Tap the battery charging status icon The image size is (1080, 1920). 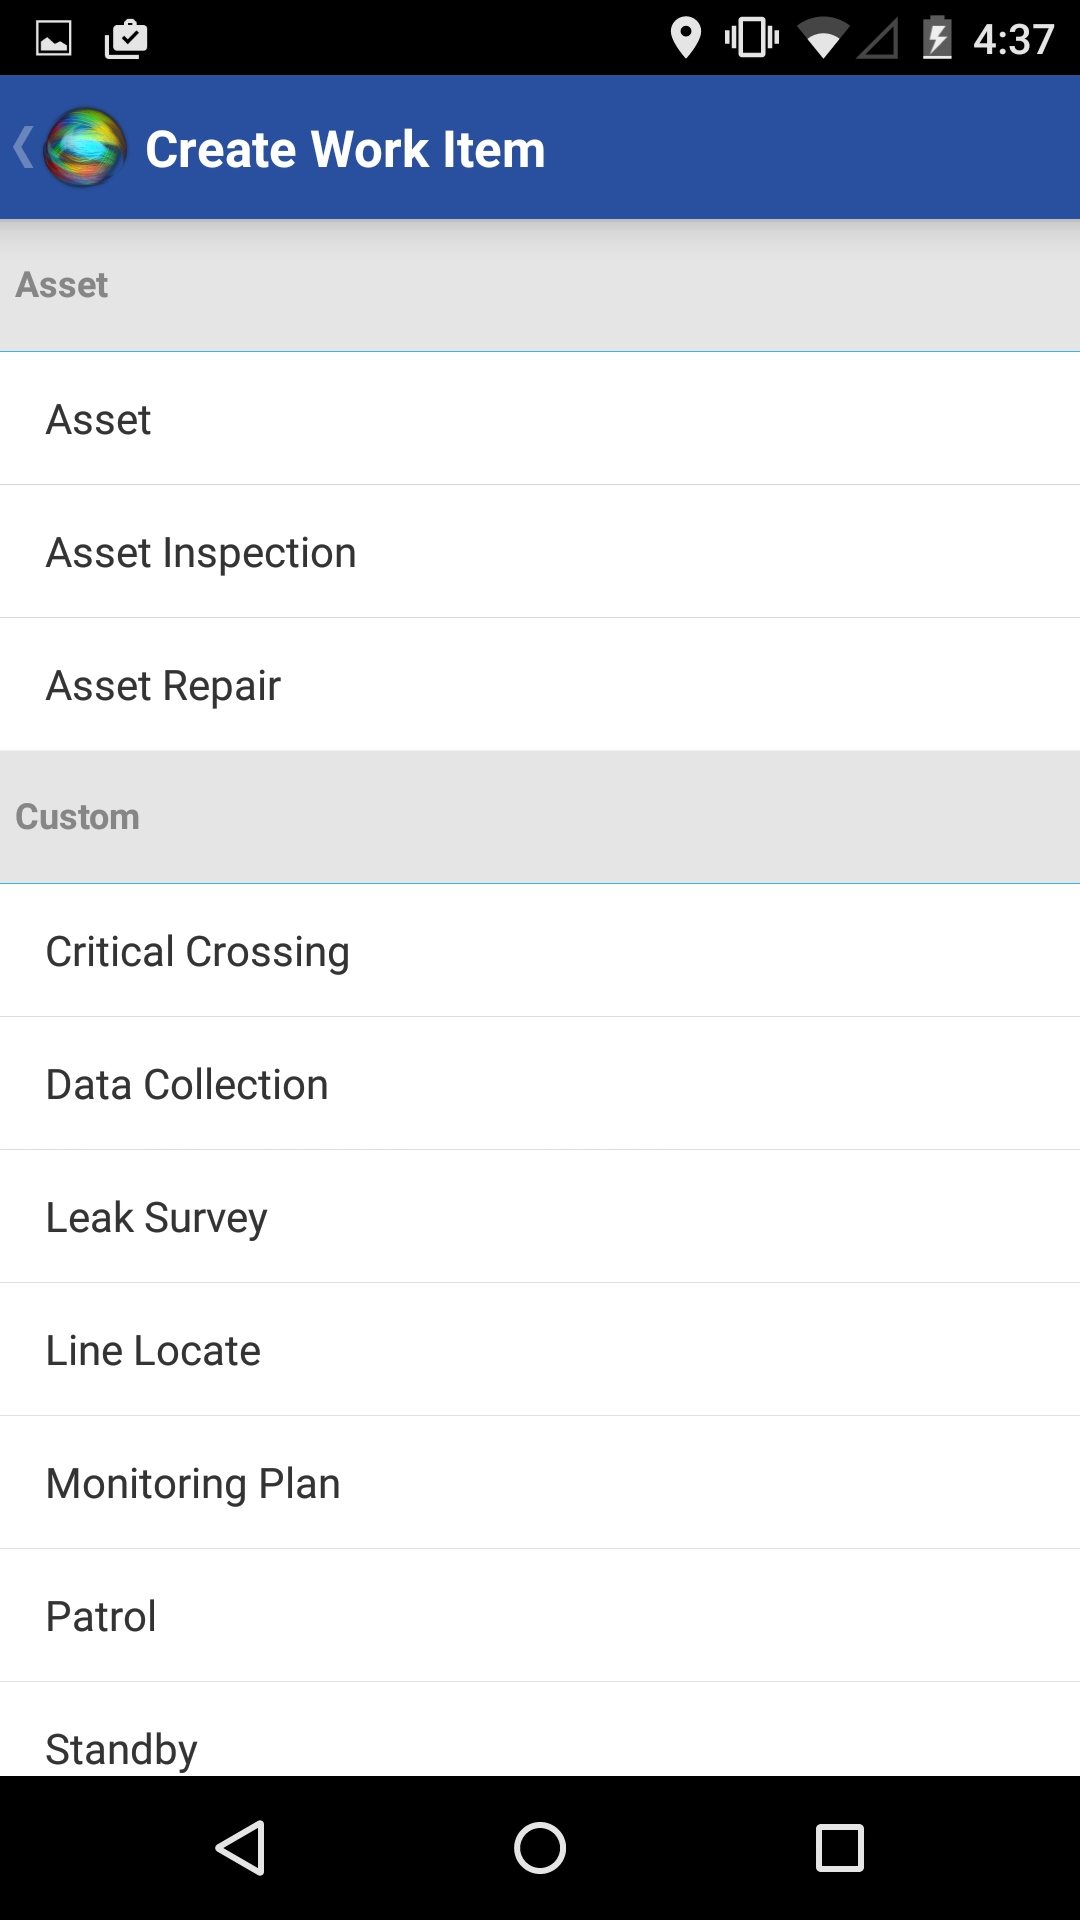click(937, 38)
